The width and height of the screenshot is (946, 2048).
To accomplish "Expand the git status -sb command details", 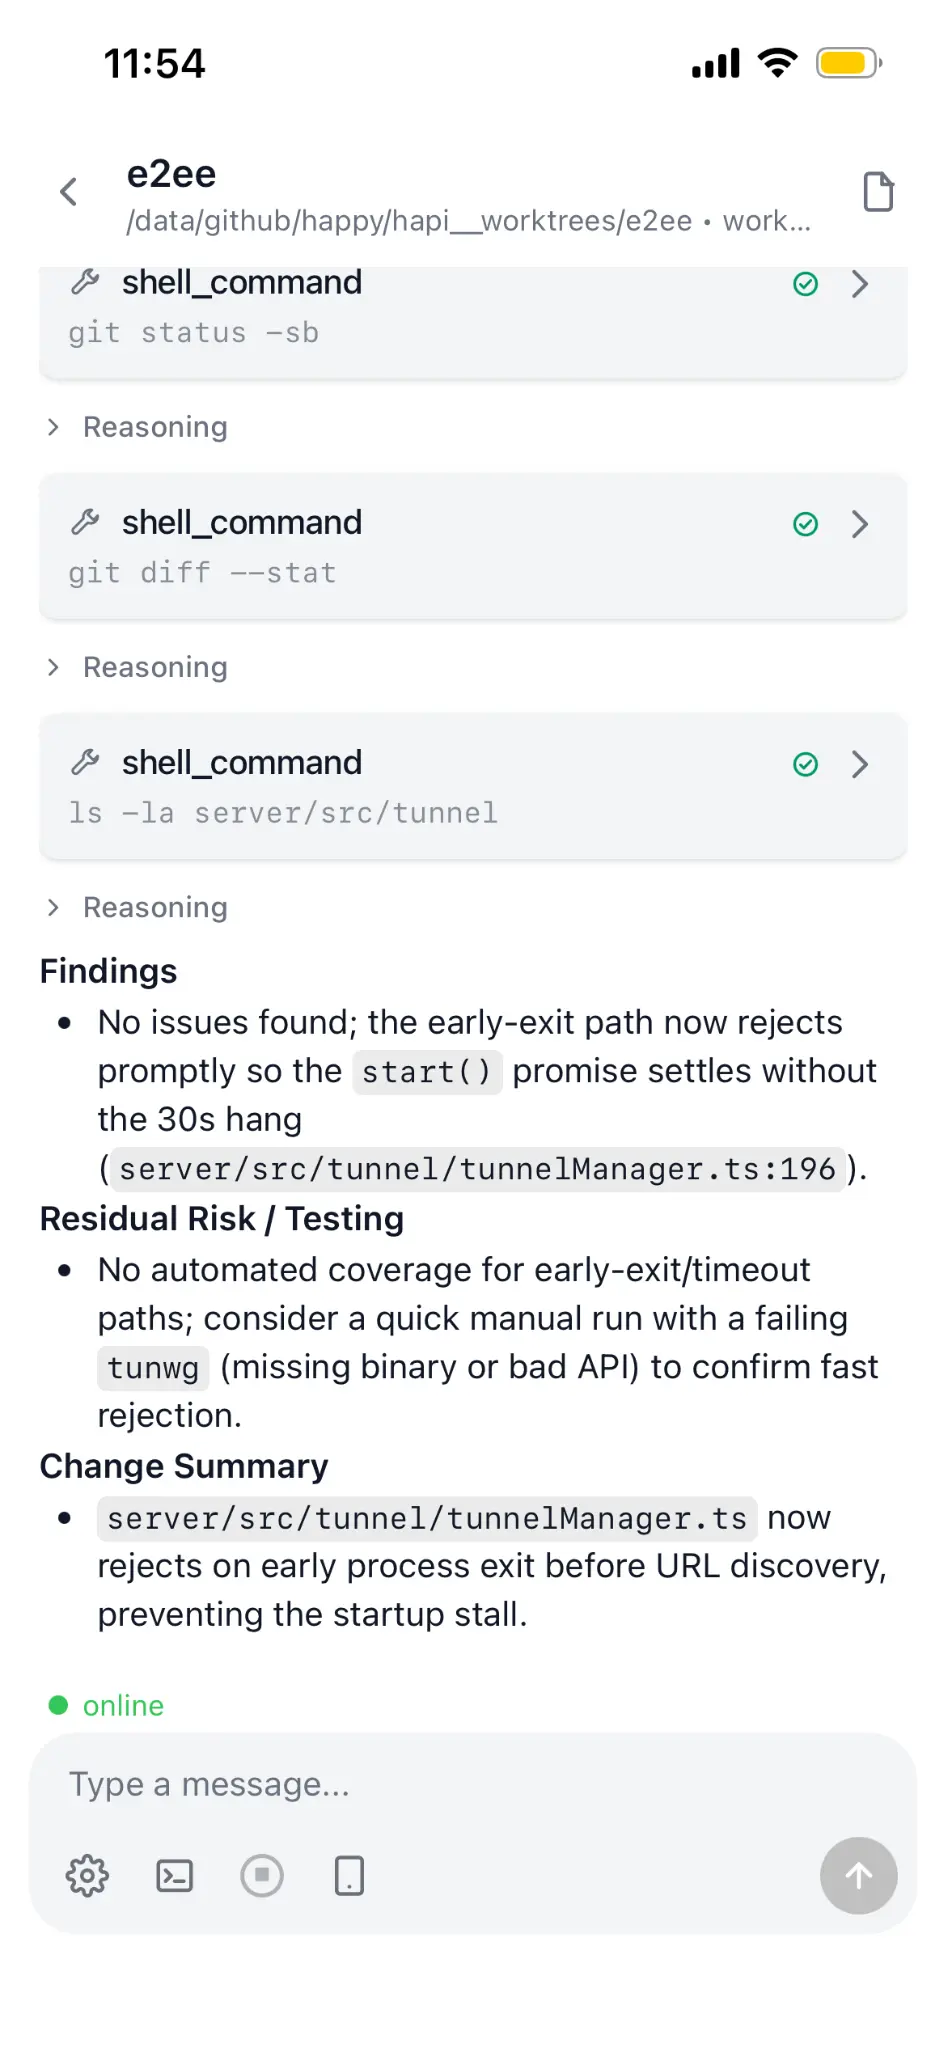I will [859, 284].
